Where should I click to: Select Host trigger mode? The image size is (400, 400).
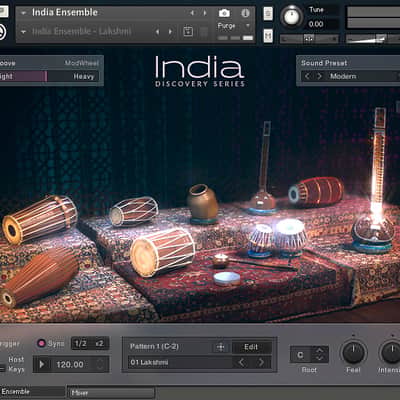16,359
